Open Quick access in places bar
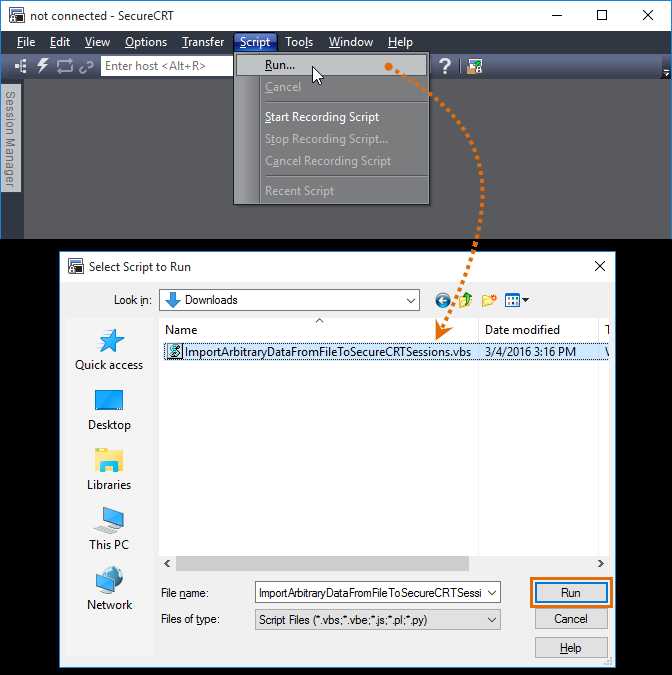 coord(109,350)
